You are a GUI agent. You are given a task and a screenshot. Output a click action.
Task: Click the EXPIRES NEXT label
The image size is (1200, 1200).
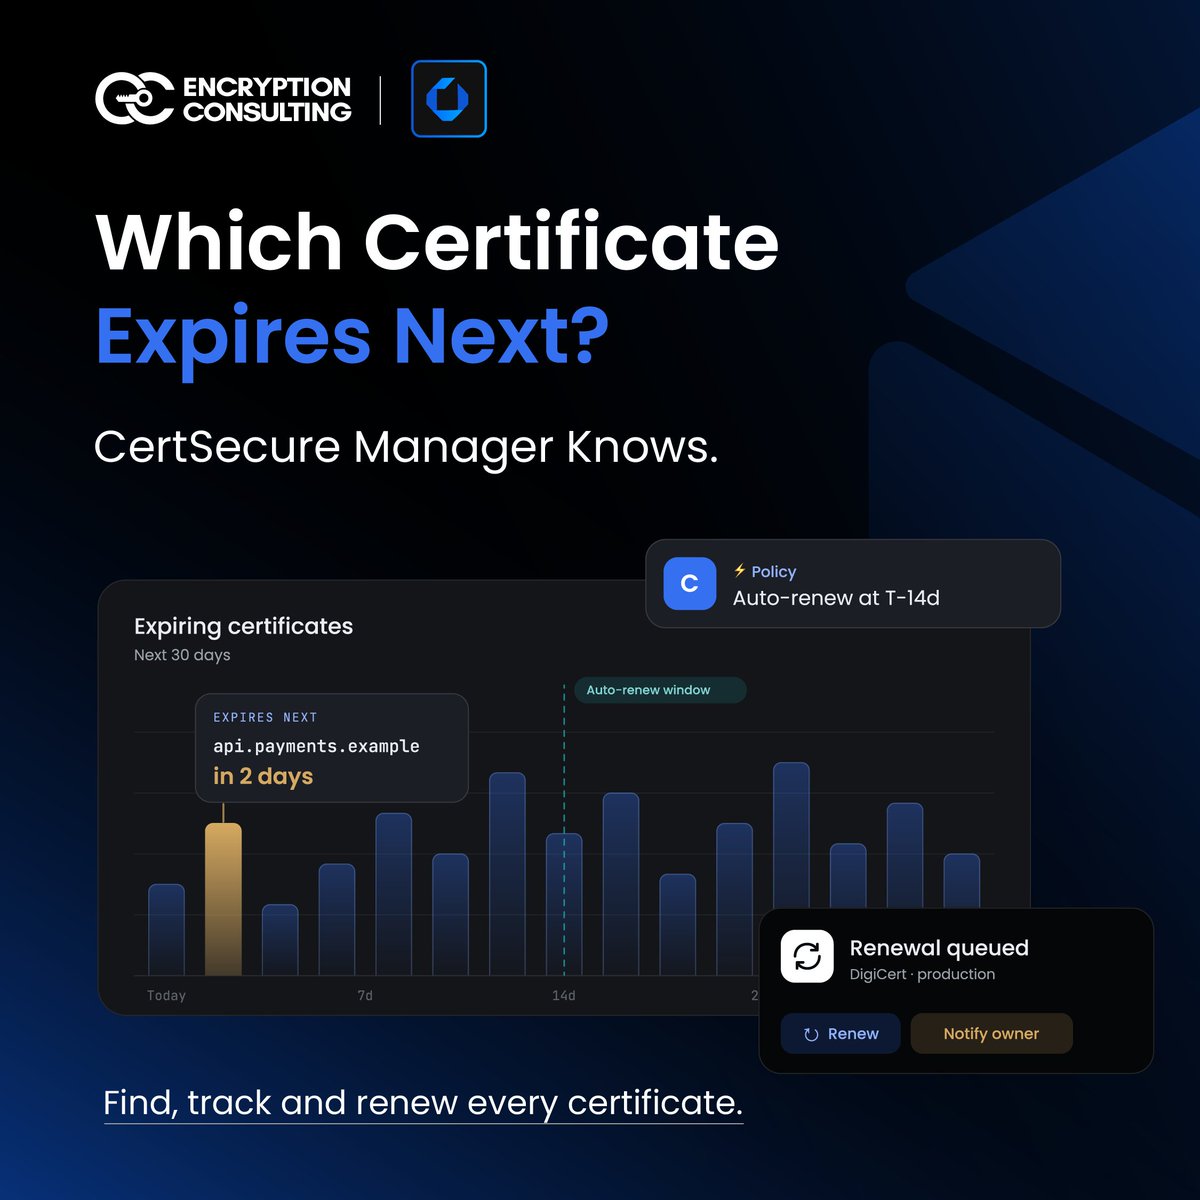(x=265, y=717)
